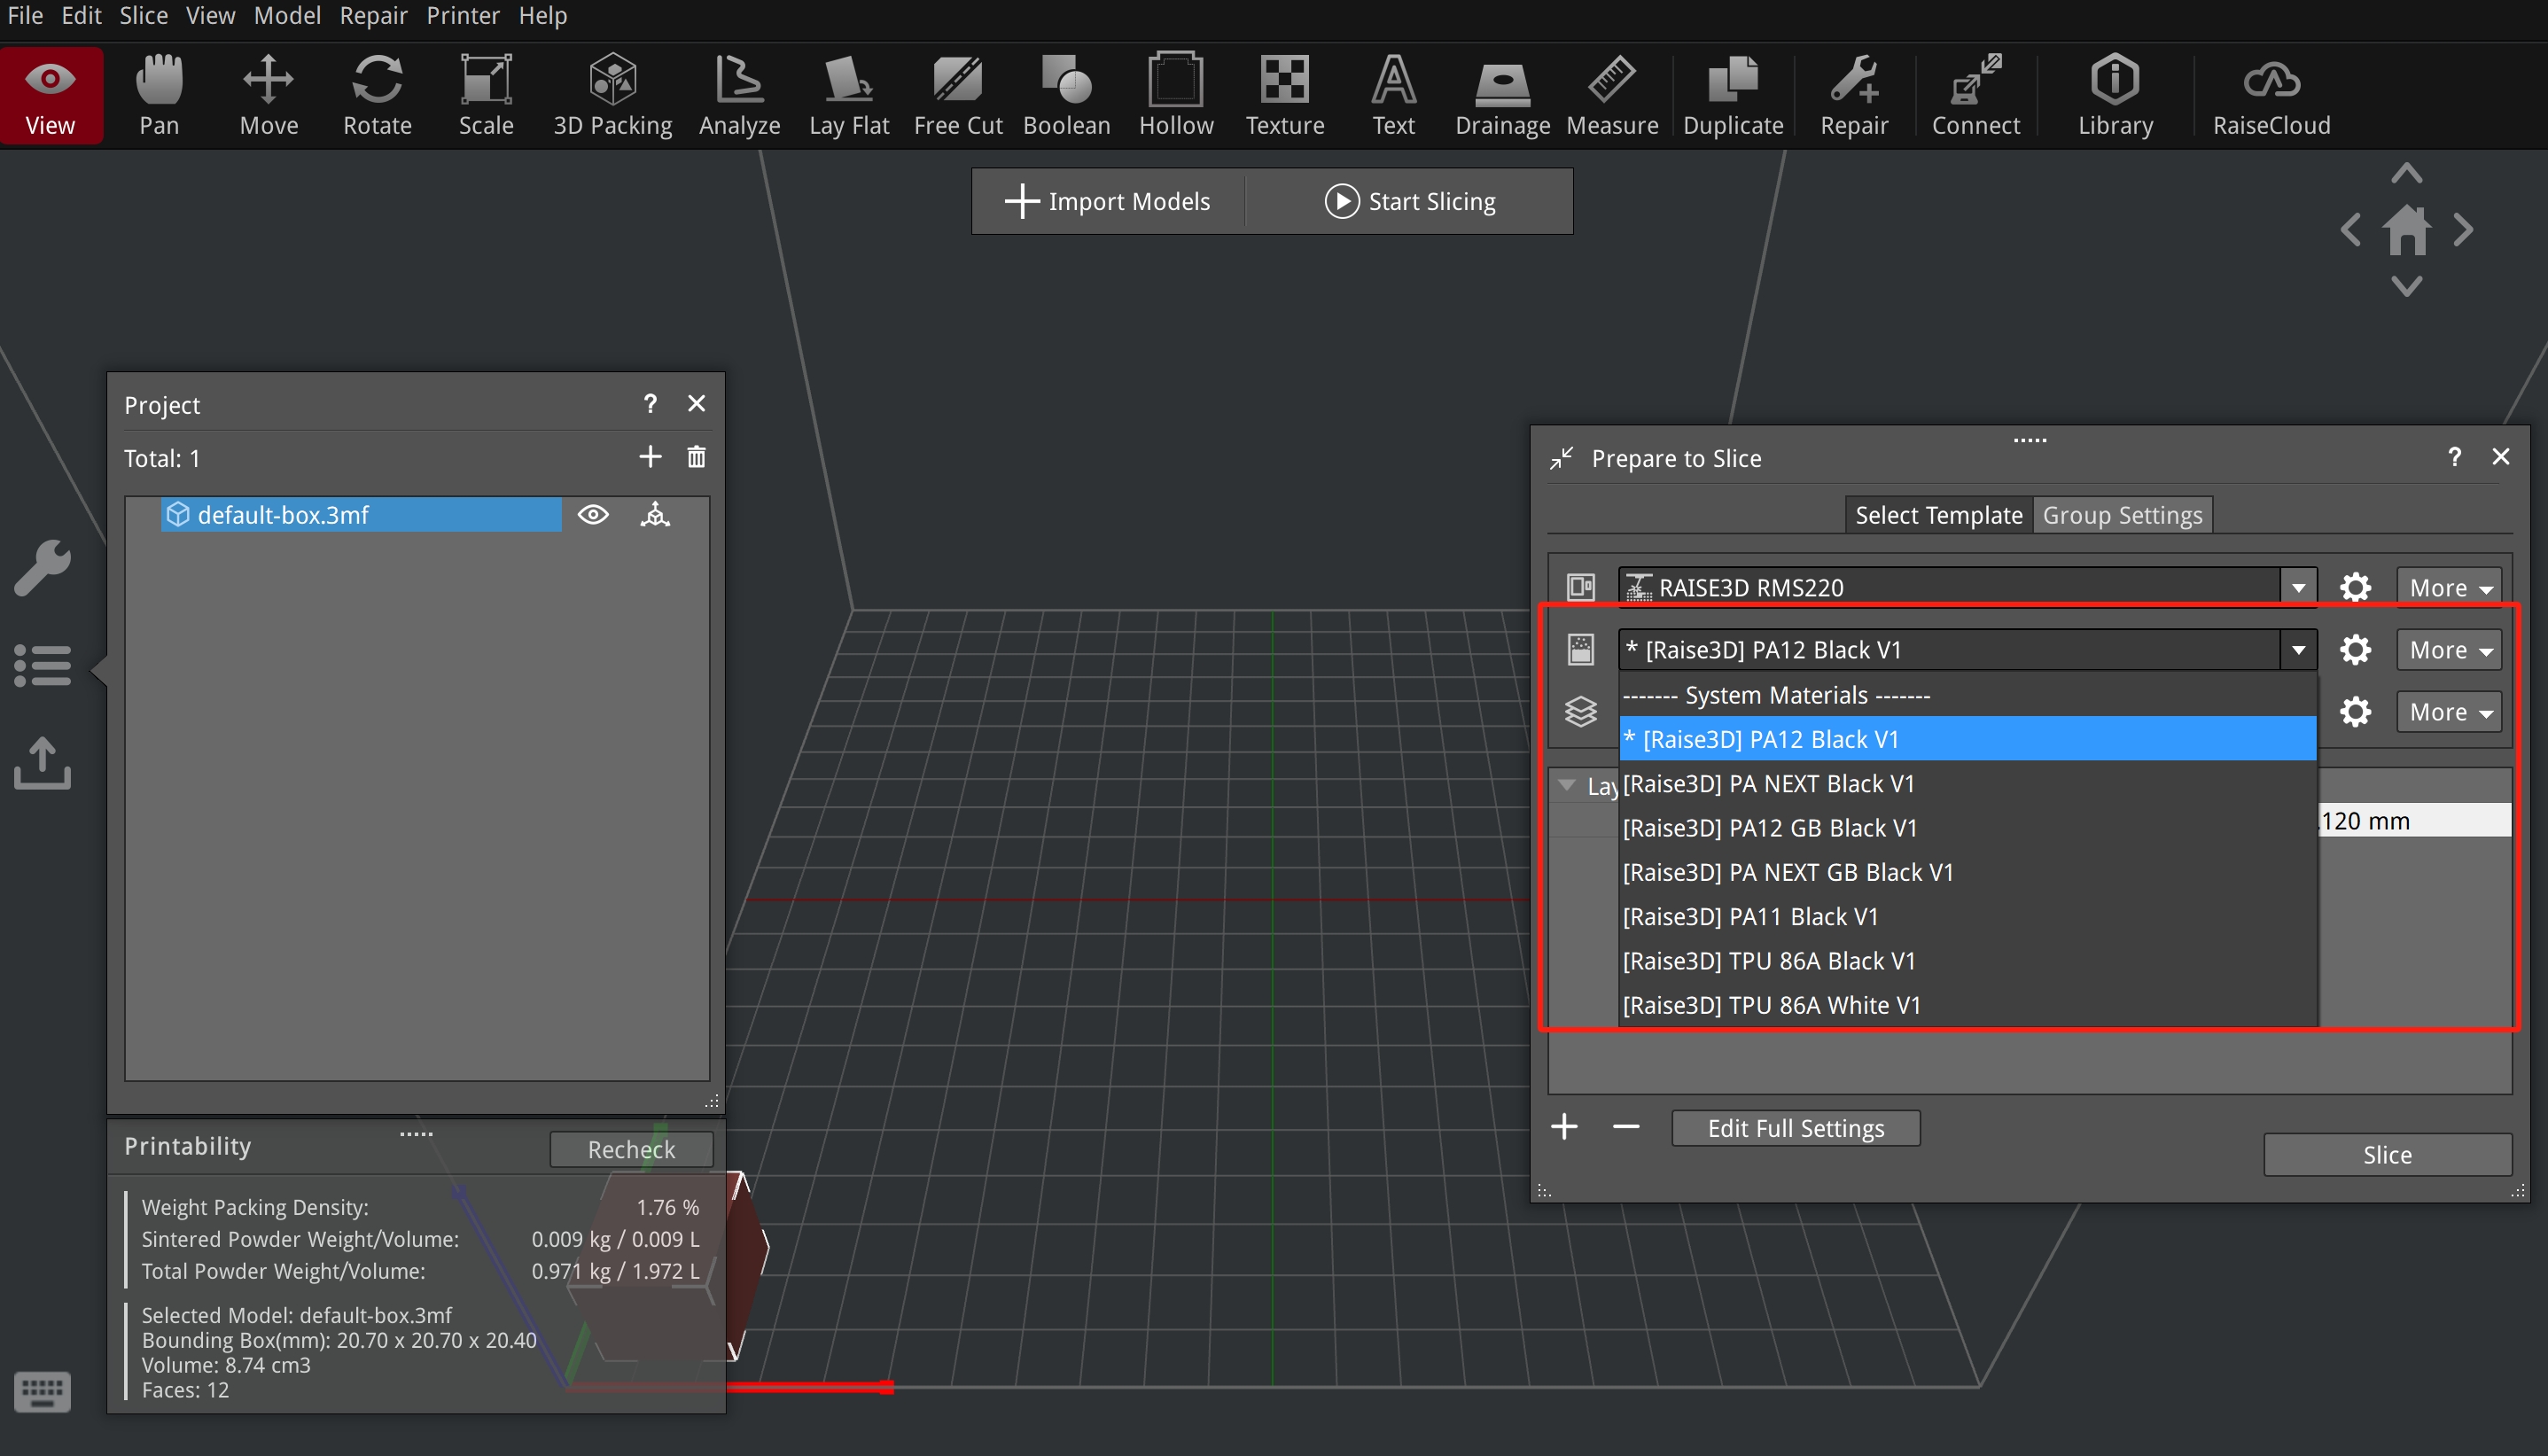The height and width of the screenshot is (1456, 2548).
Task: Click Recheck in Printability panel
Action: point(631,1149)
